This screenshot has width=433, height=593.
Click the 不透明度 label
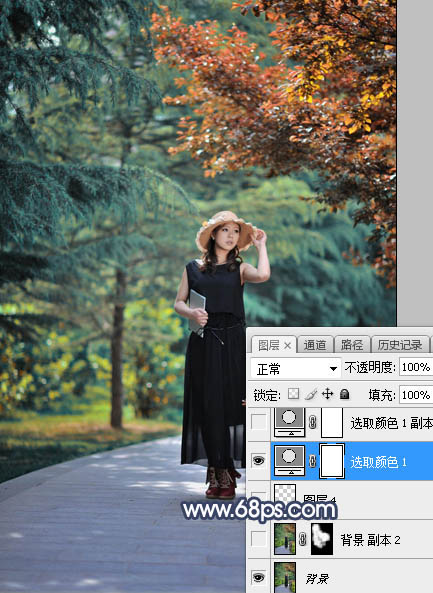[370, 367]
